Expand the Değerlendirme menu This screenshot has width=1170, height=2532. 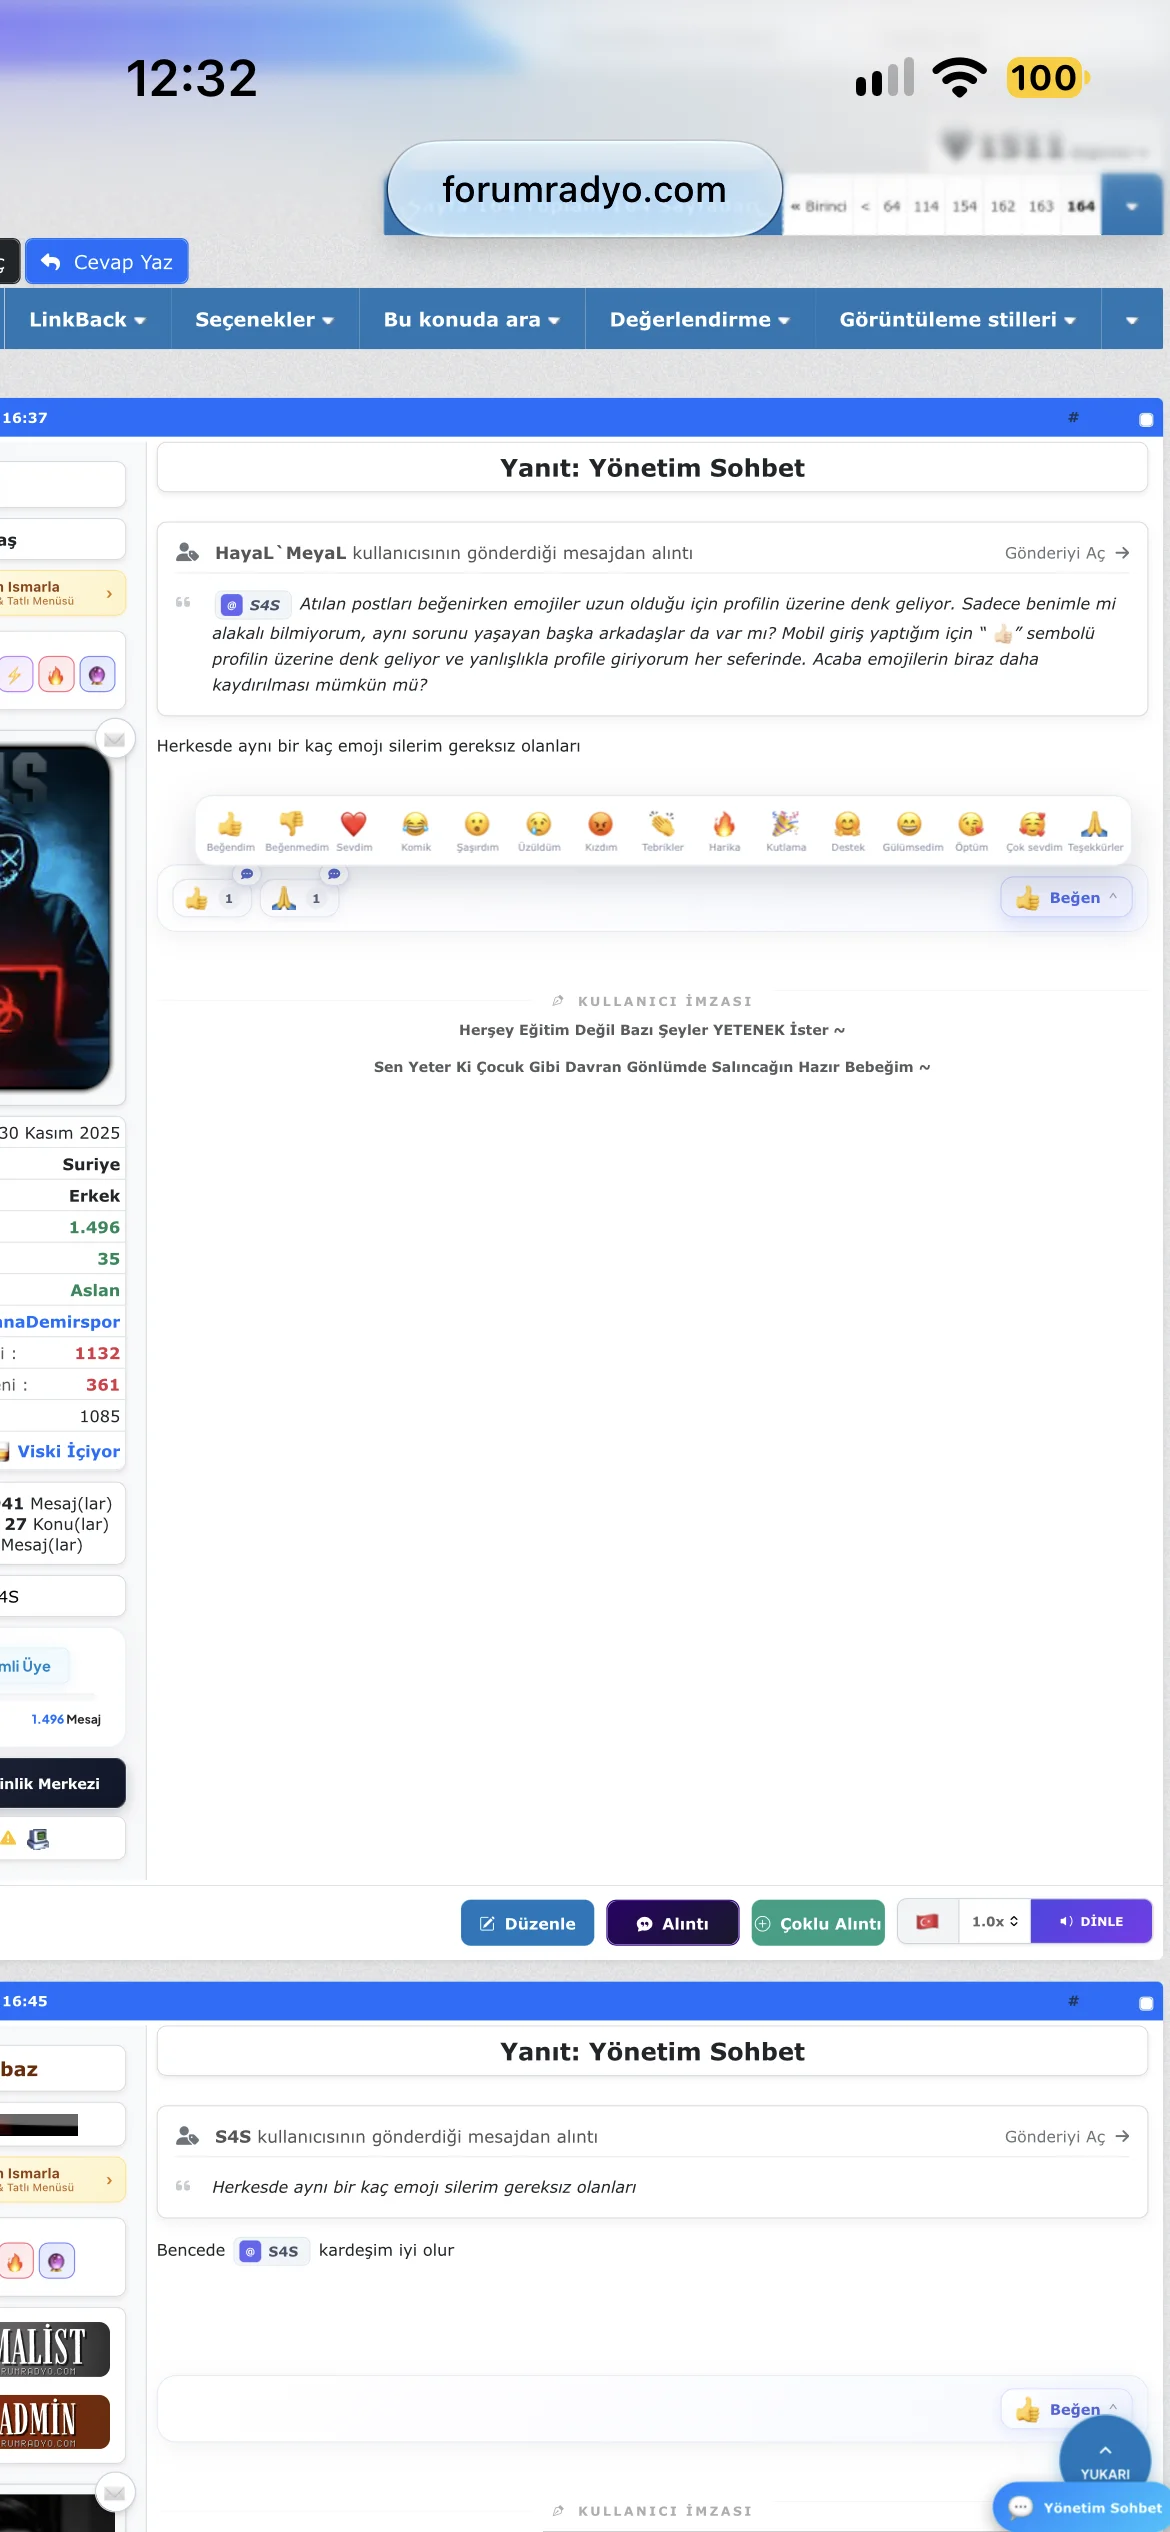[700, 320]
